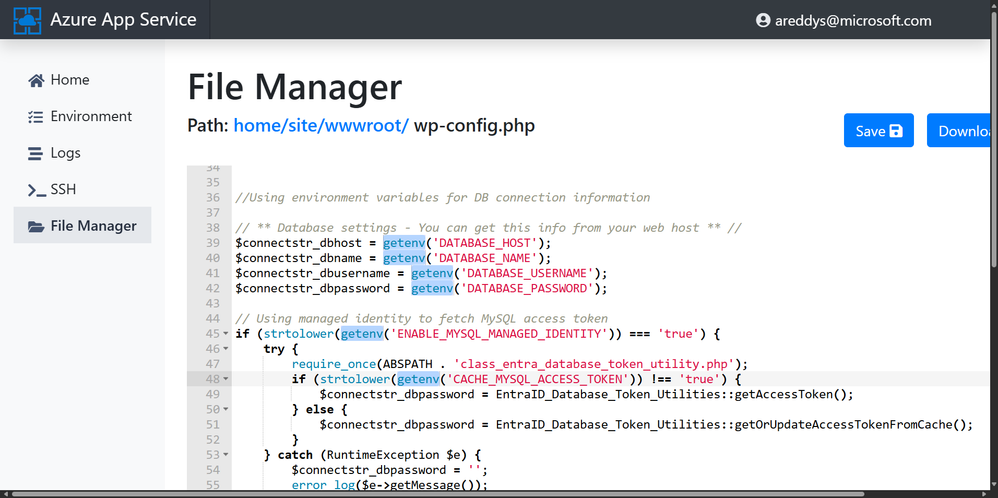Click the 'Path:' label
Image resolution: width=998 pixels, height=498 pixels.
point(207,125)
